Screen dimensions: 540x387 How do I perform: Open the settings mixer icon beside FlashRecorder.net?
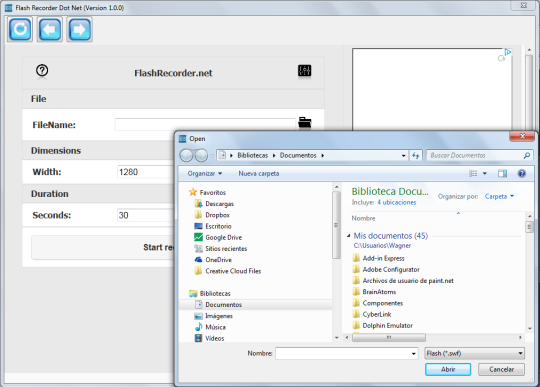(304, 71)
